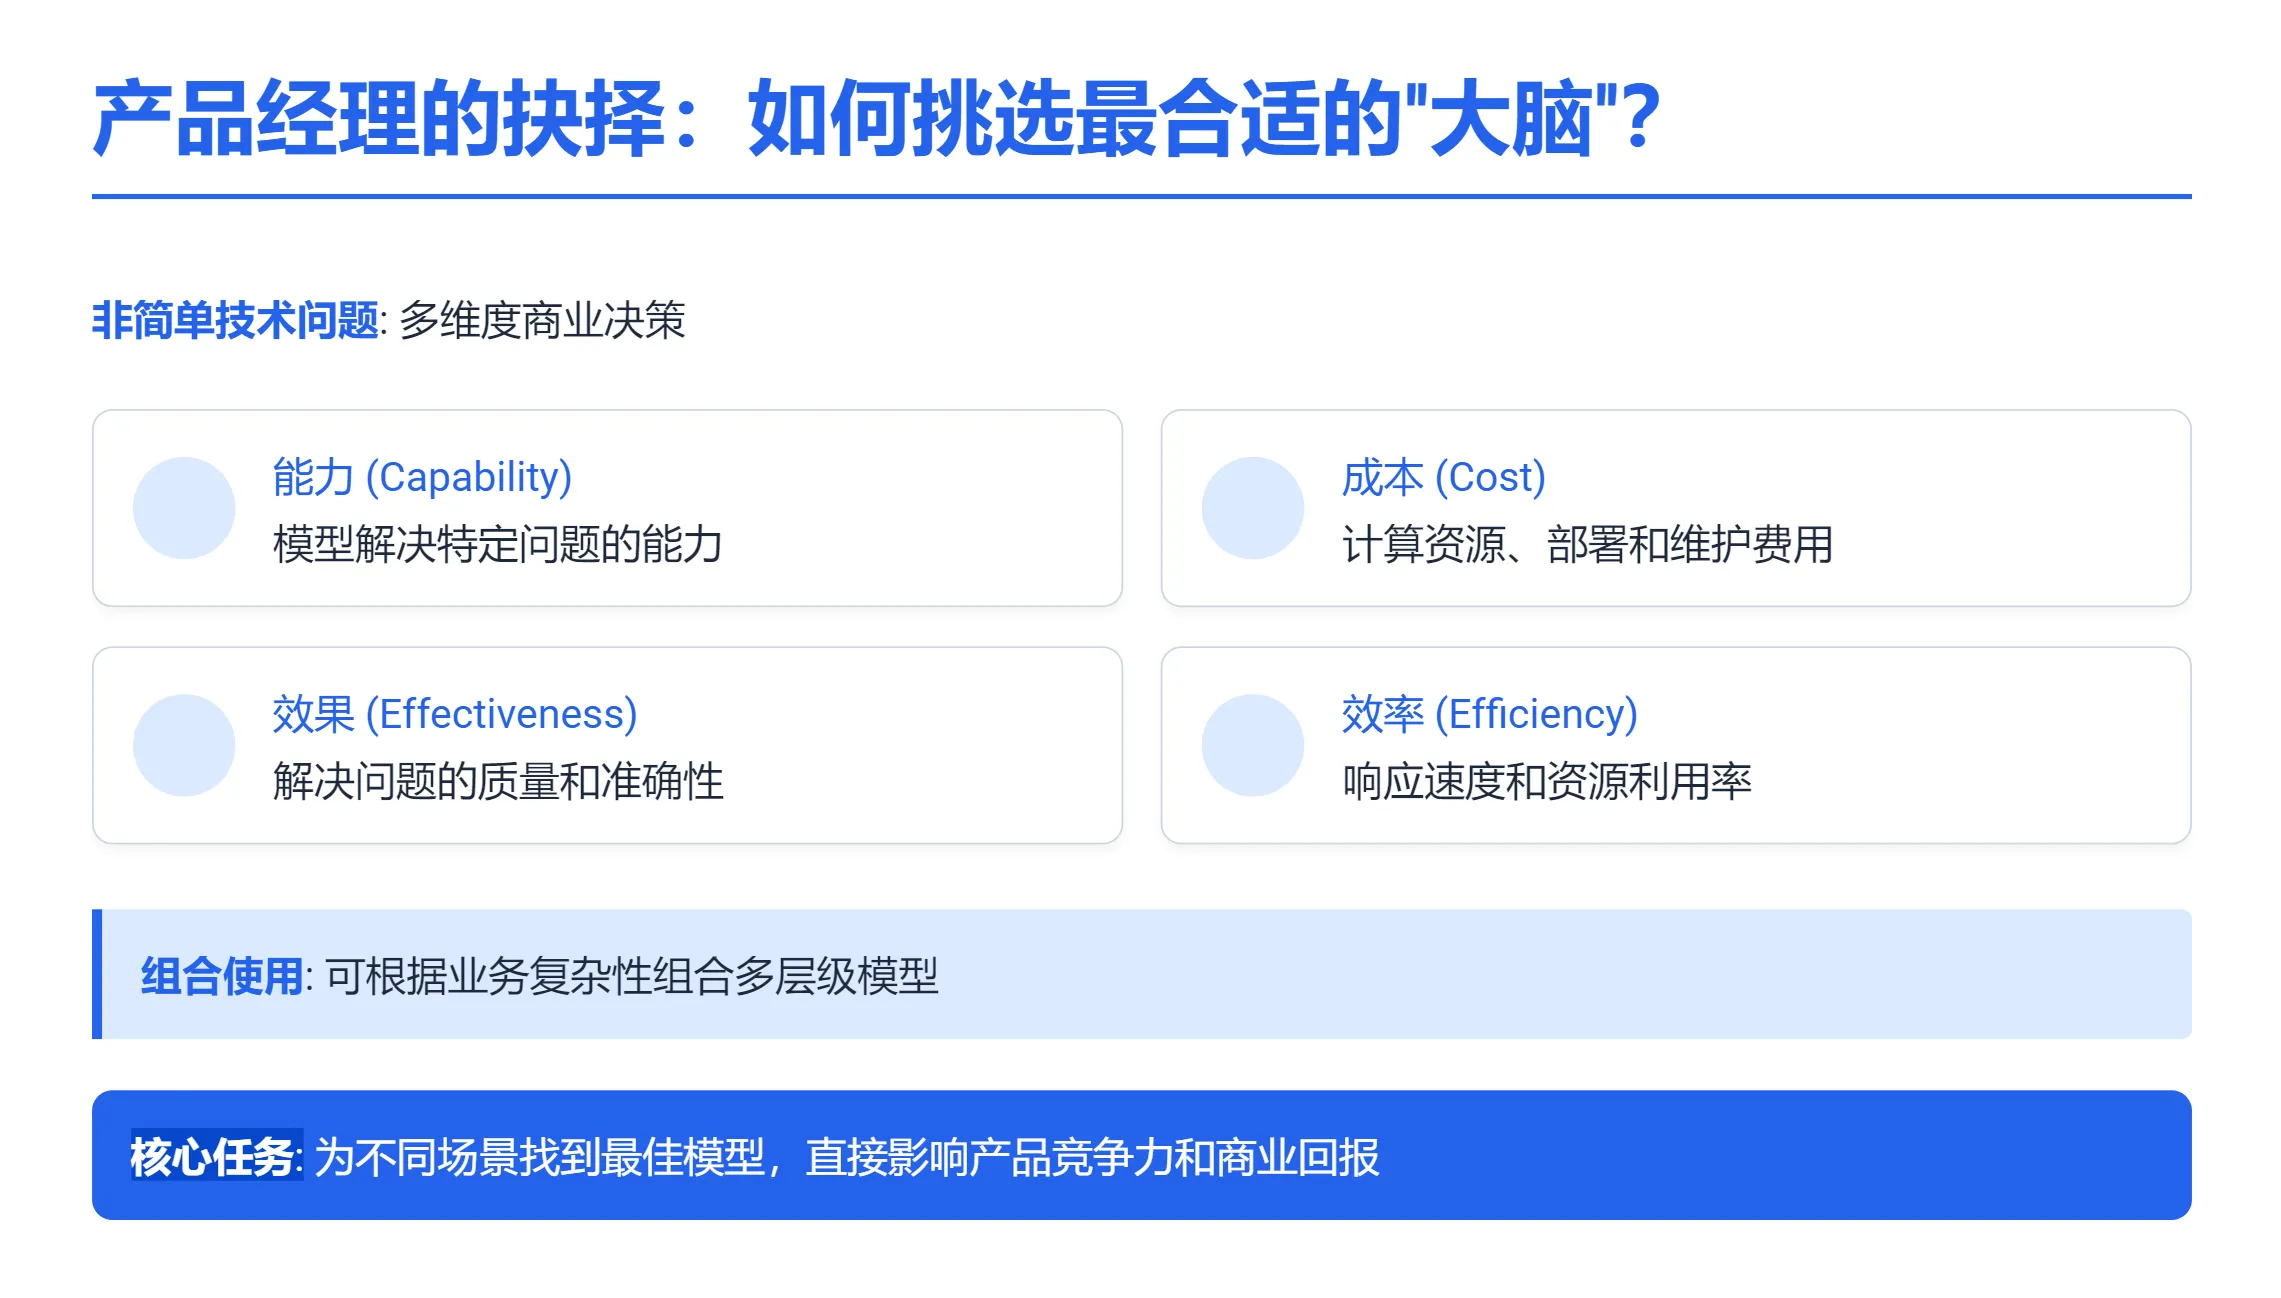Screen dimensions: 2281x1298
Task: Click the circle icon beside 成本 (Cost)
Action: [x=1253, y=508]
